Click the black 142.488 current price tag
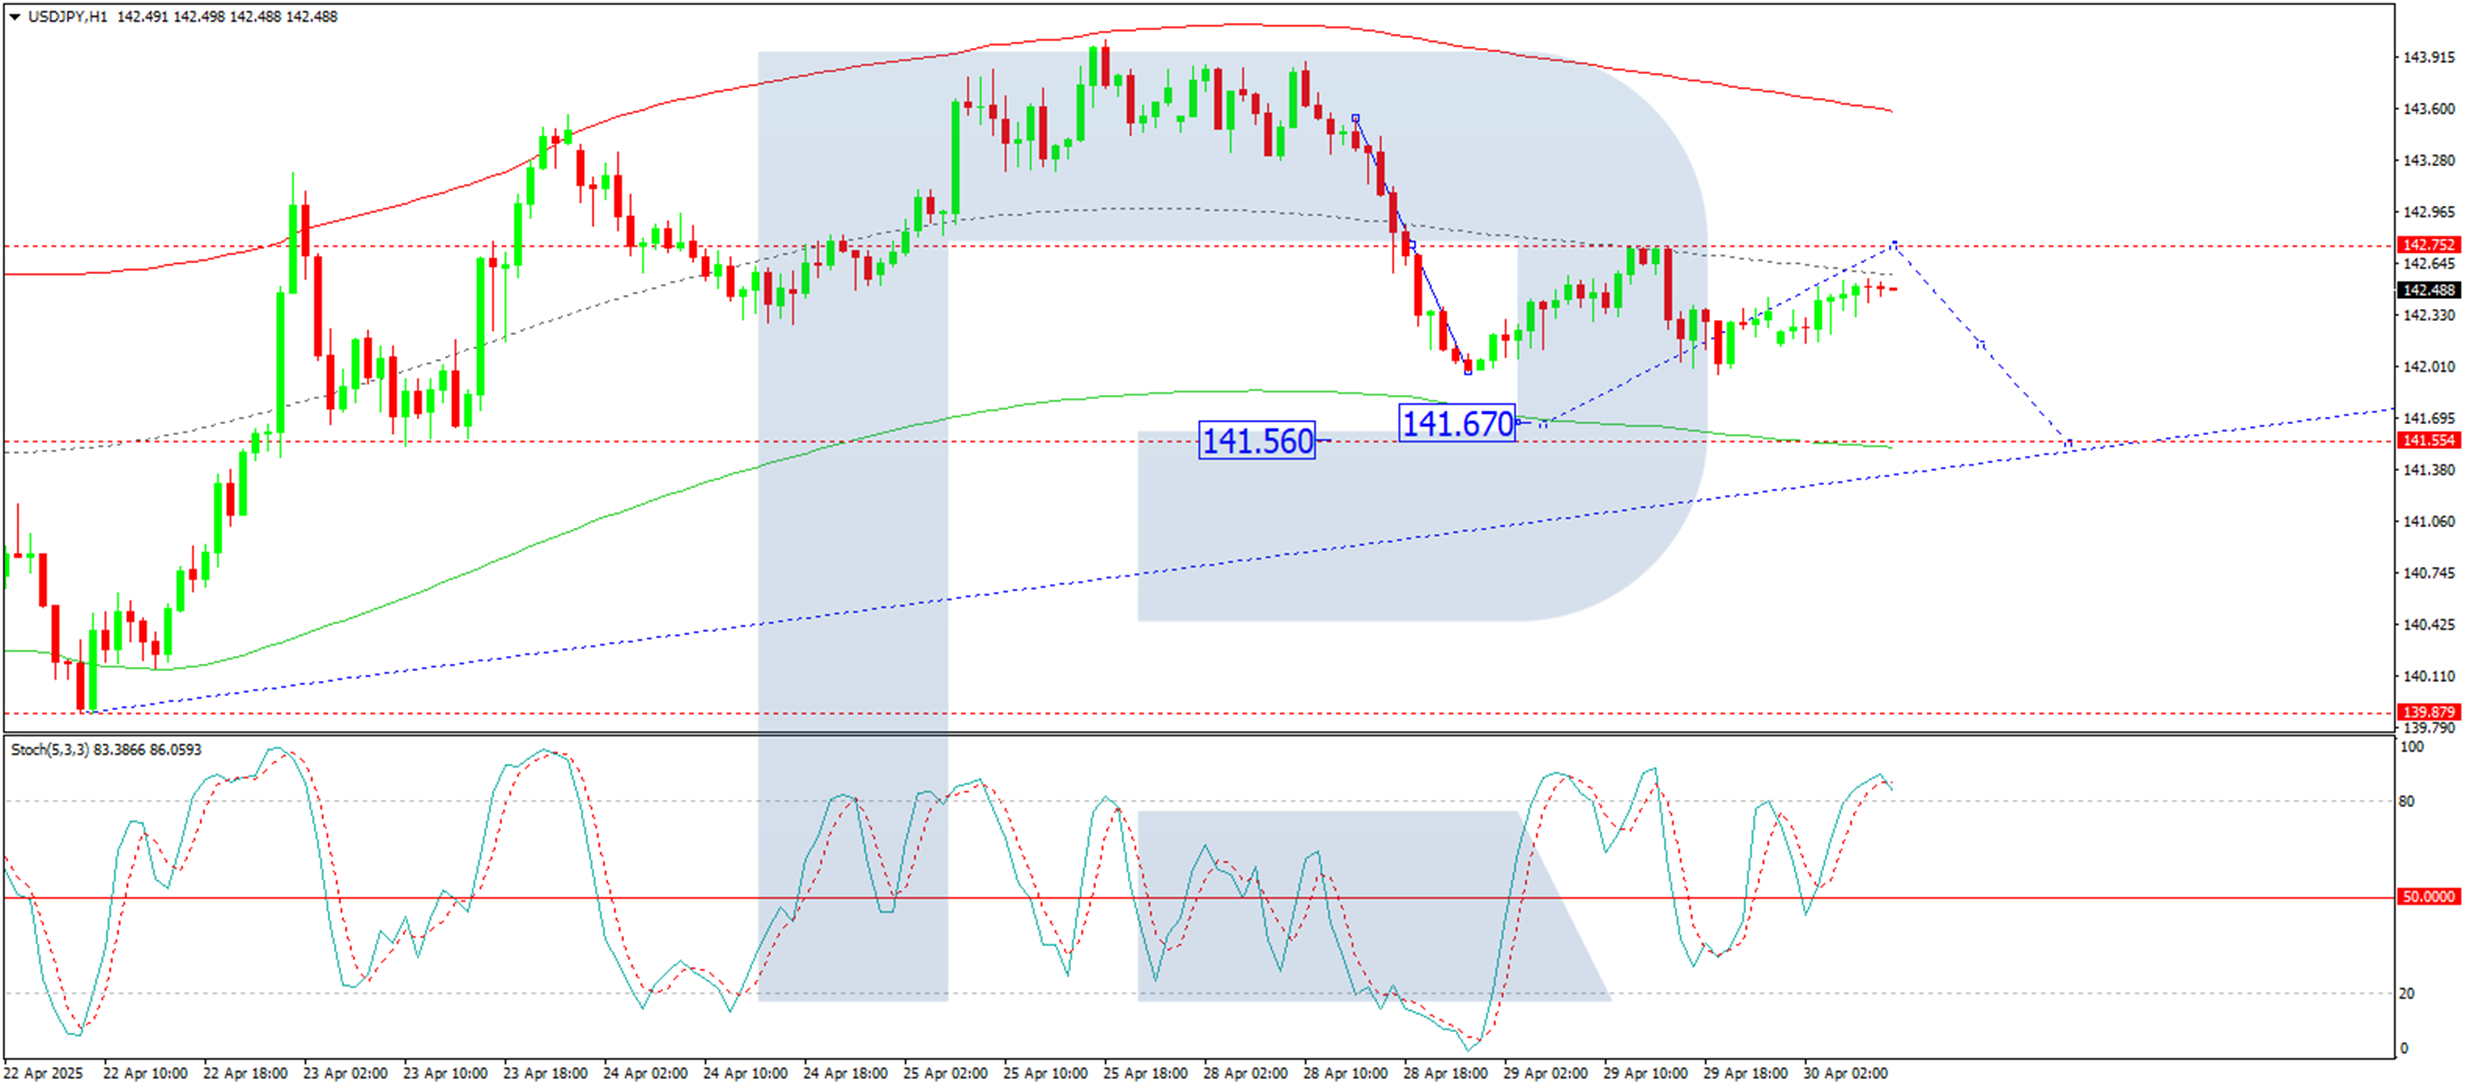 [2428, 290]
